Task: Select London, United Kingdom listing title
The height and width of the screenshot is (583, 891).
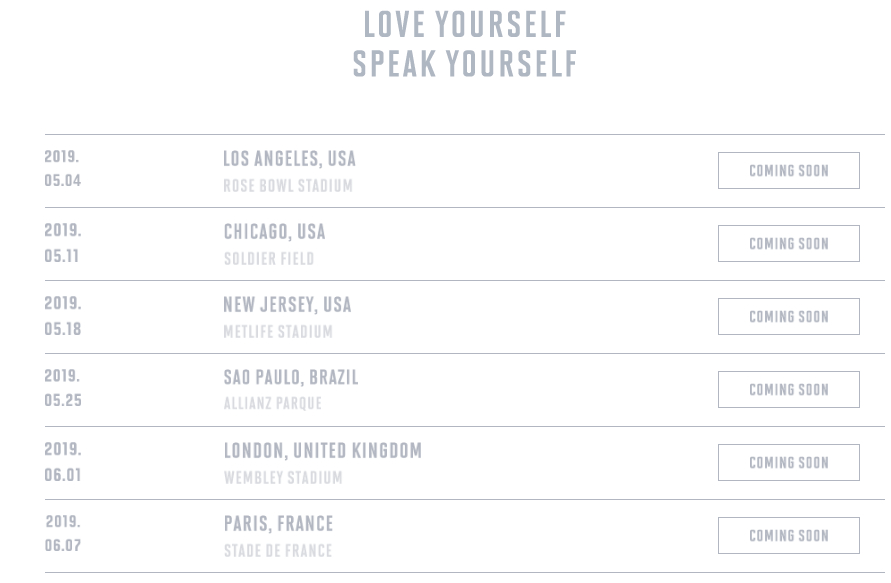Action: [323, 451]
